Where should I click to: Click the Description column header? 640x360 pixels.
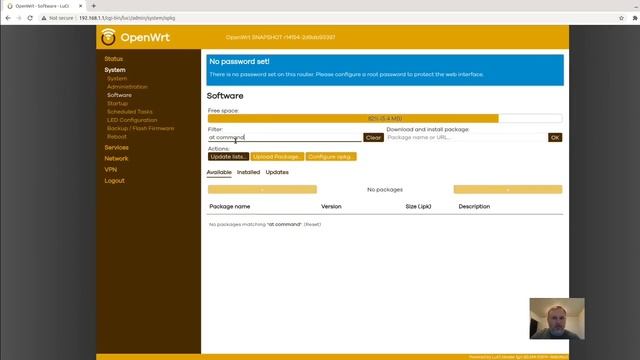tap(474, 207)
